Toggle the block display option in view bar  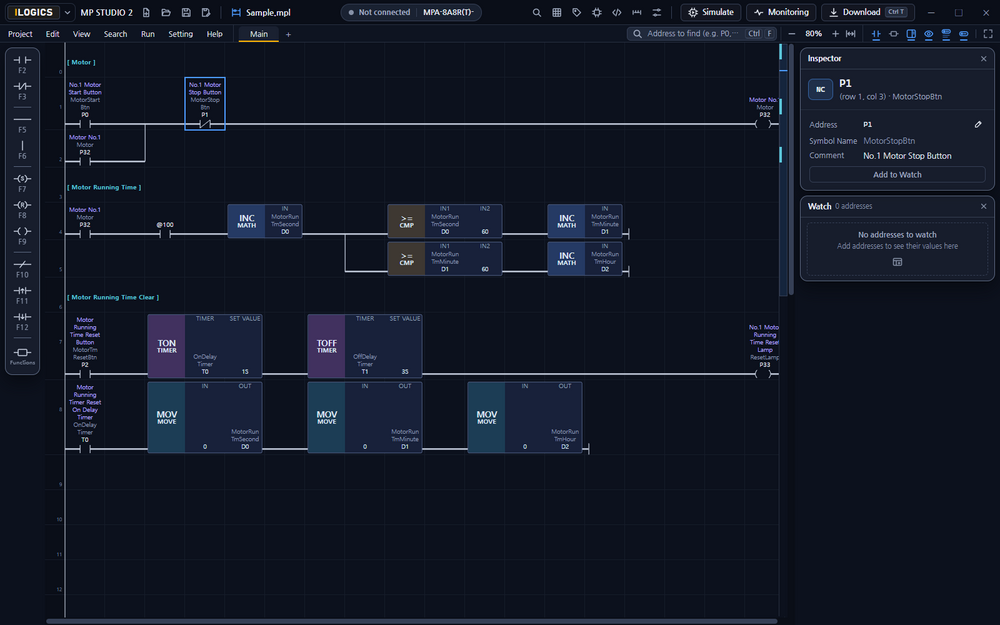pyautogui.click(x=893, y=34)
